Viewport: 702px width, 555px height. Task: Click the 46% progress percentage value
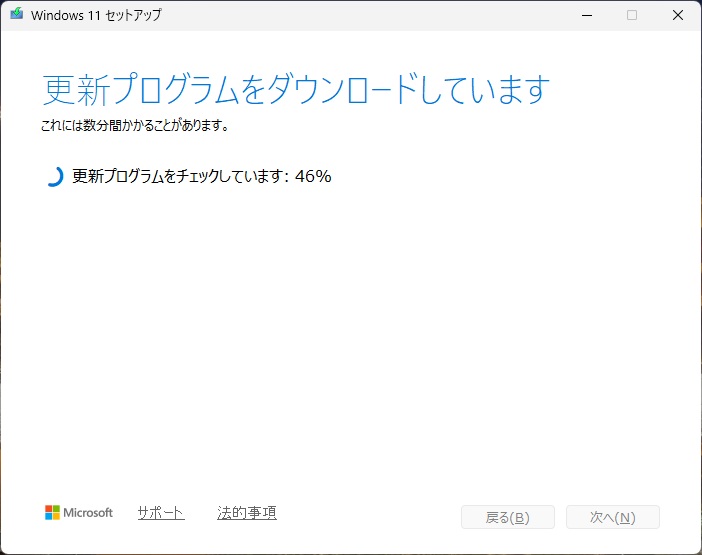coord(313,177)
